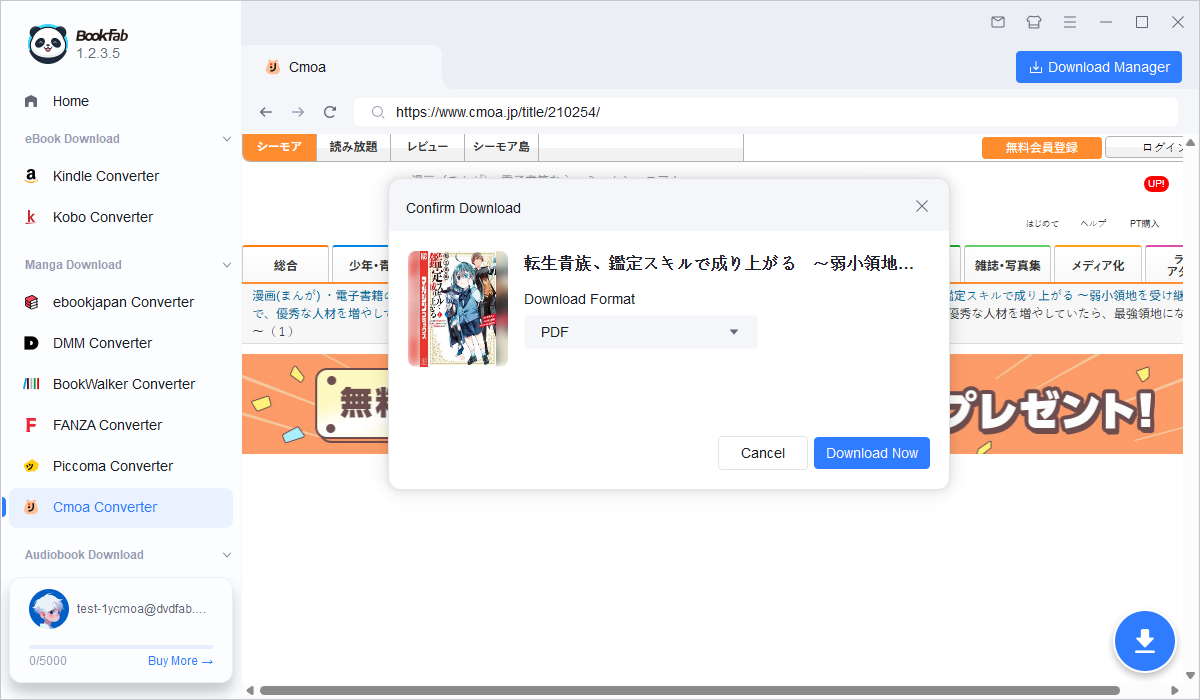Click the manga title text in dialog
This screenshot has width=1200, height=700.
click(719, 264)
